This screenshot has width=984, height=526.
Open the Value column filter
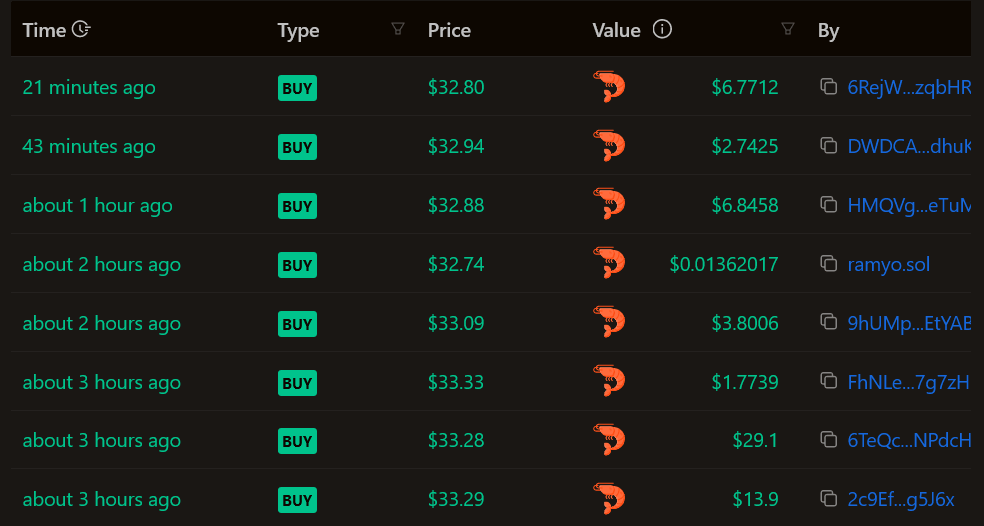point(788,29)
